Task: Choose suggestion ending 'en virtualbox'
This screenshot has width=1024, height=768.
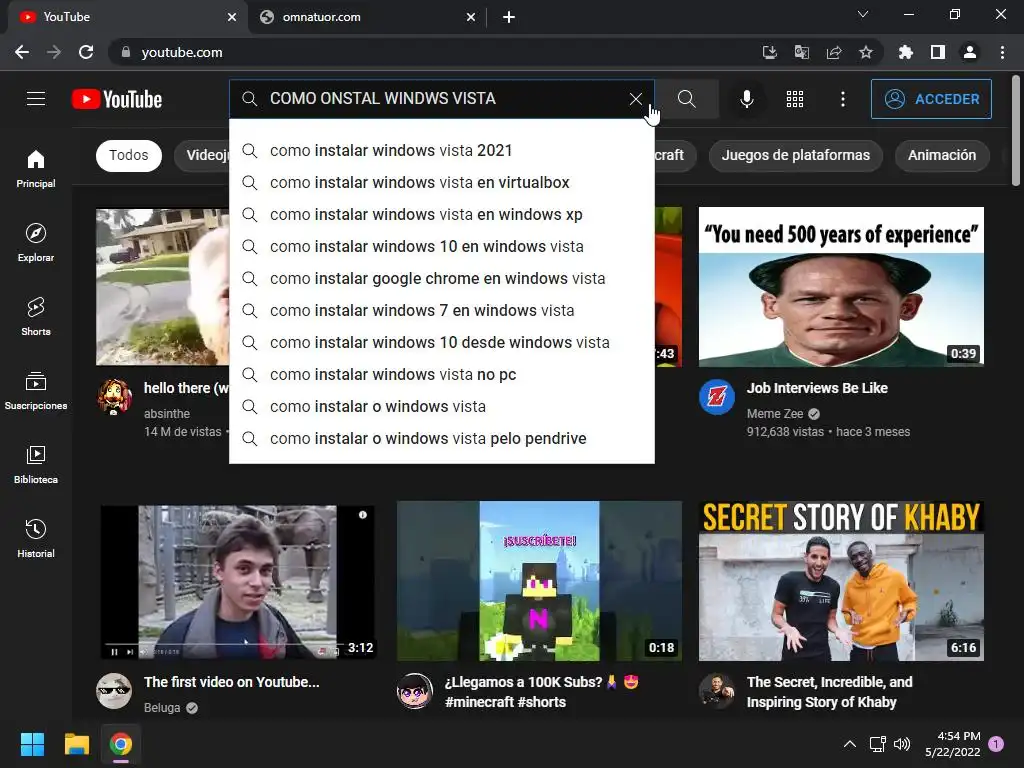Action: pos(441,182)
